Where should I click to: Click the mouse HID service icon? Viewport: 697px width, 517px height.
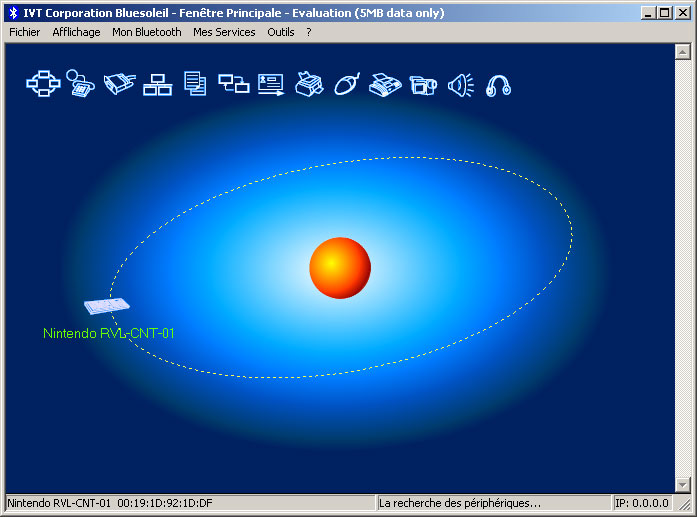[x=347, y=84]
